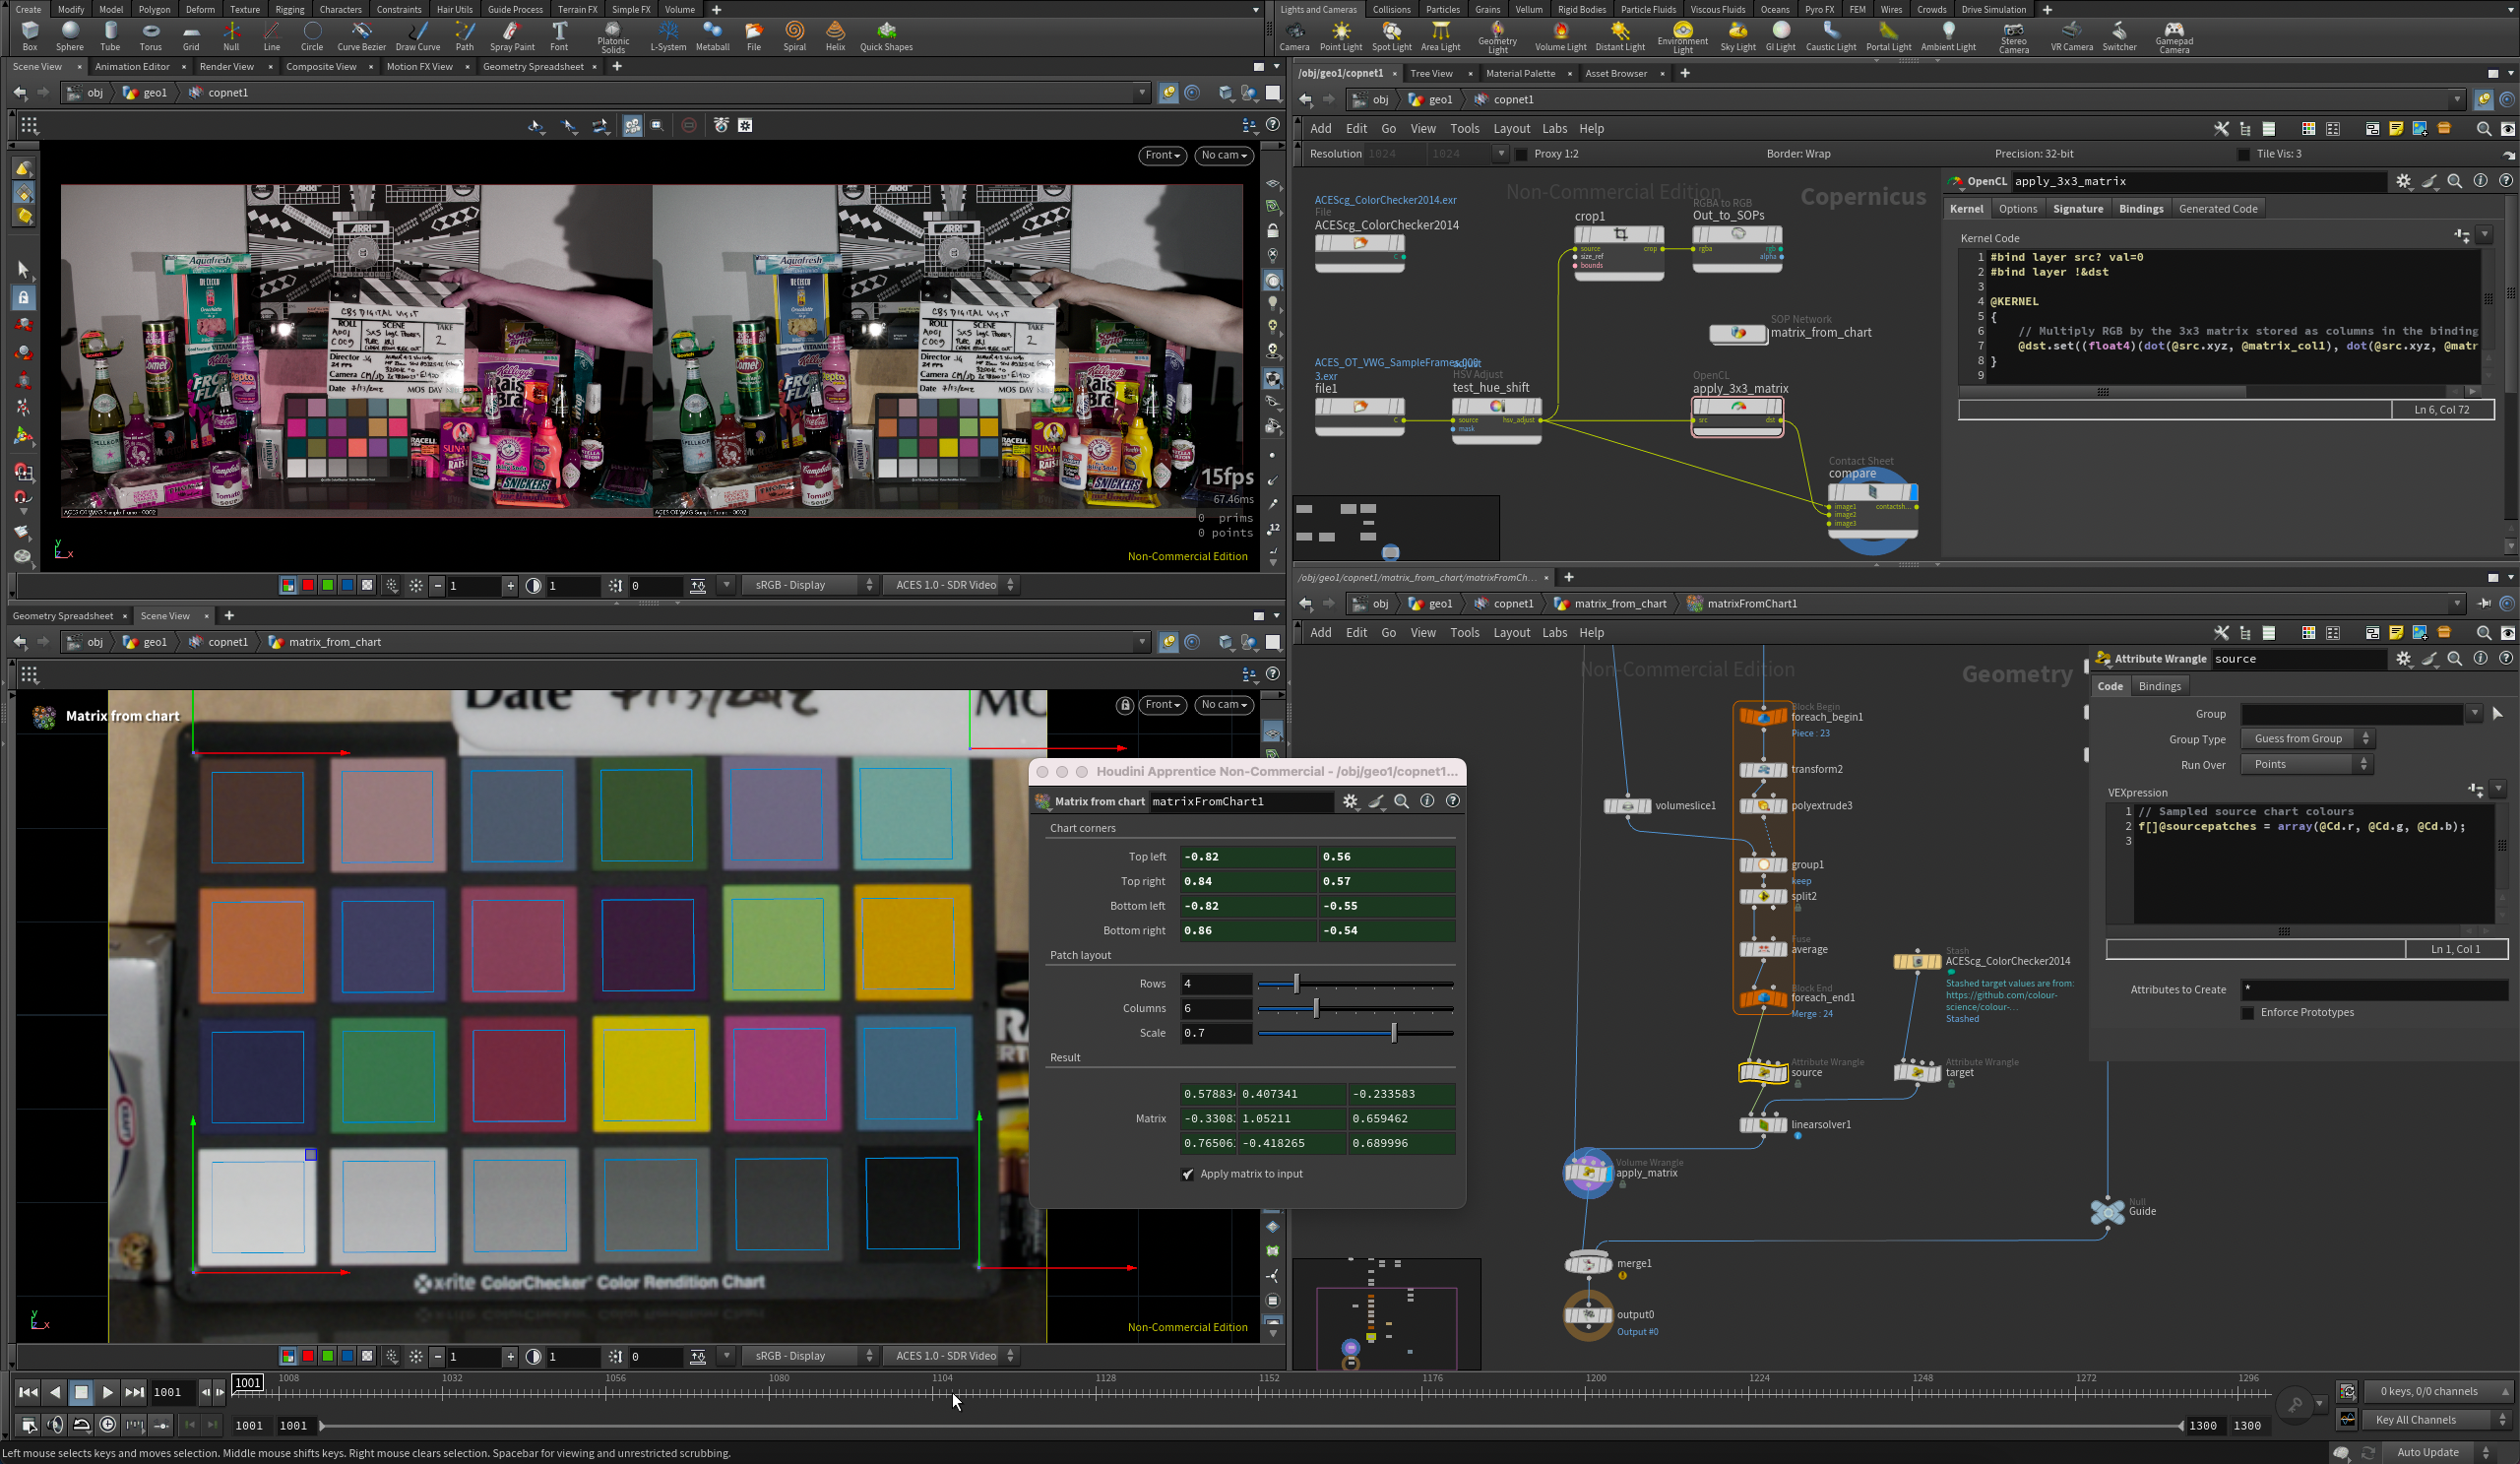
Task: Switch to the Bindings tab in OpenCL panel
Action: click(x=2140, y=209)
